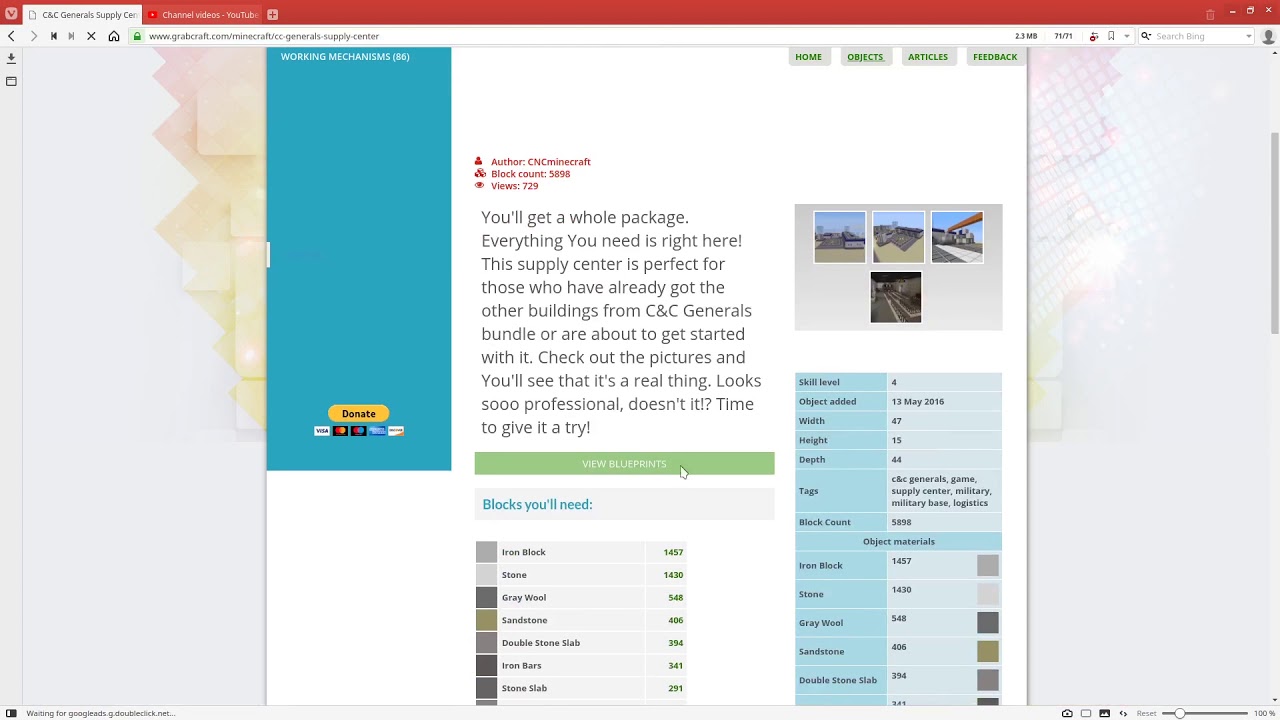This screenshot has width=1280, height=720.
Task: Open the dark interior thumbnail
Action: (896, 297)
